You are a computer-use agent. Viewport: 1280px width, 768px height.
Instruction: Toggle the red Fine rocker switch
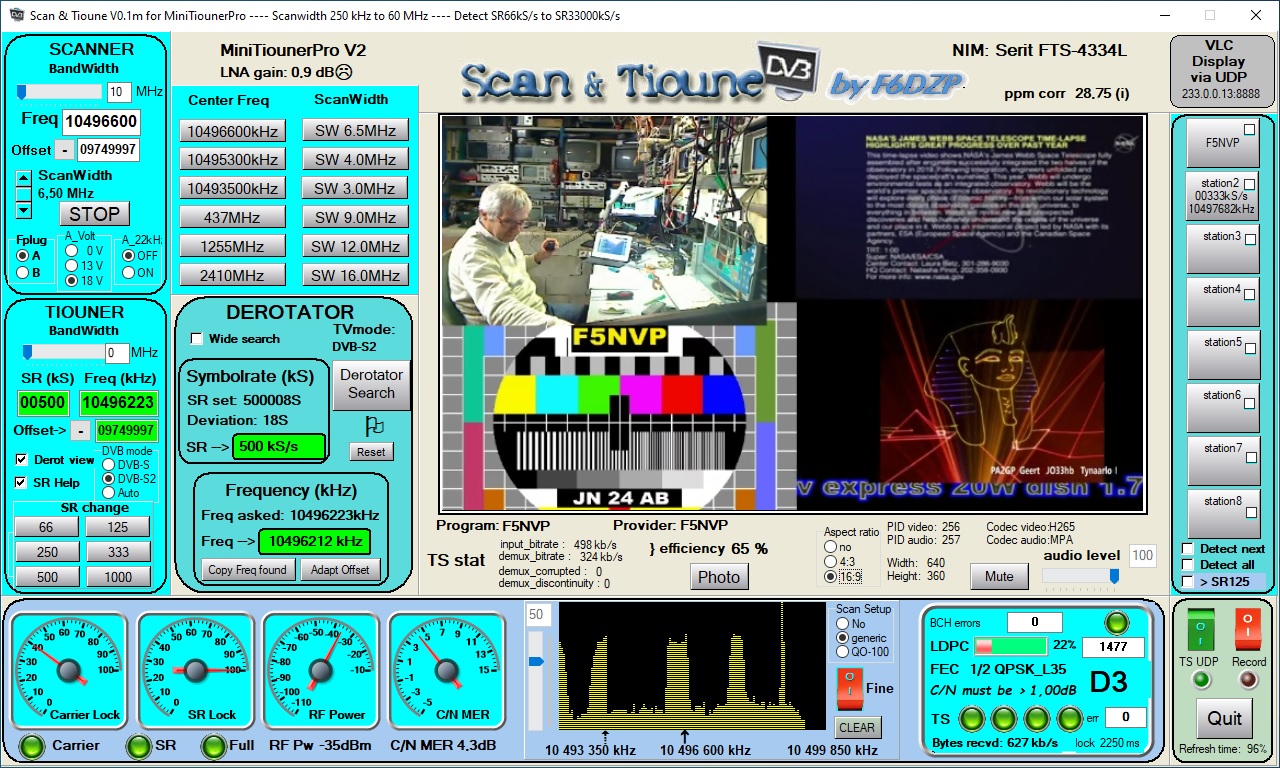pos(849,689)
